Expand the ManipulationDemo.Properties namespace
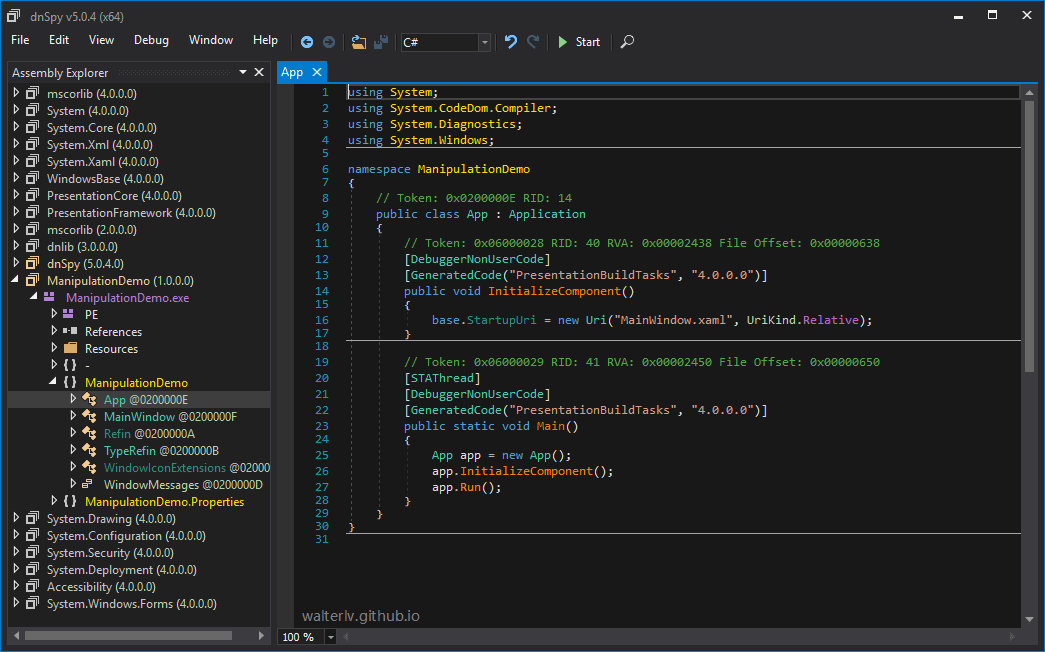 click(x=55, y=501)
